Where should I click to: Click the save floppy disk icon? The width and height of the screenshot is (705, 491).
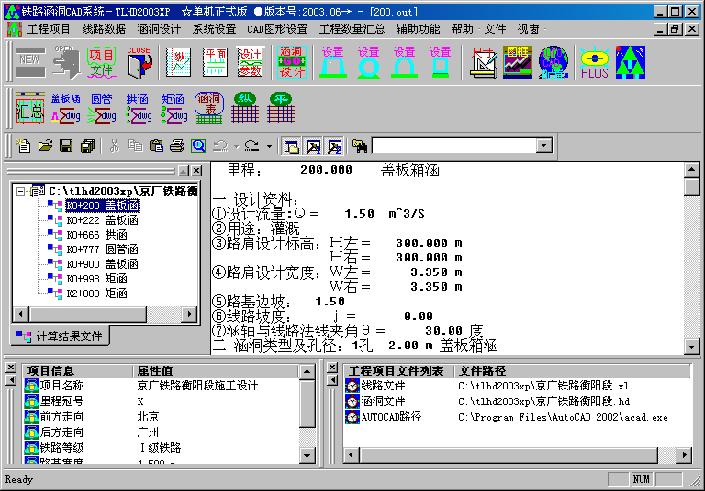point(66,146)
